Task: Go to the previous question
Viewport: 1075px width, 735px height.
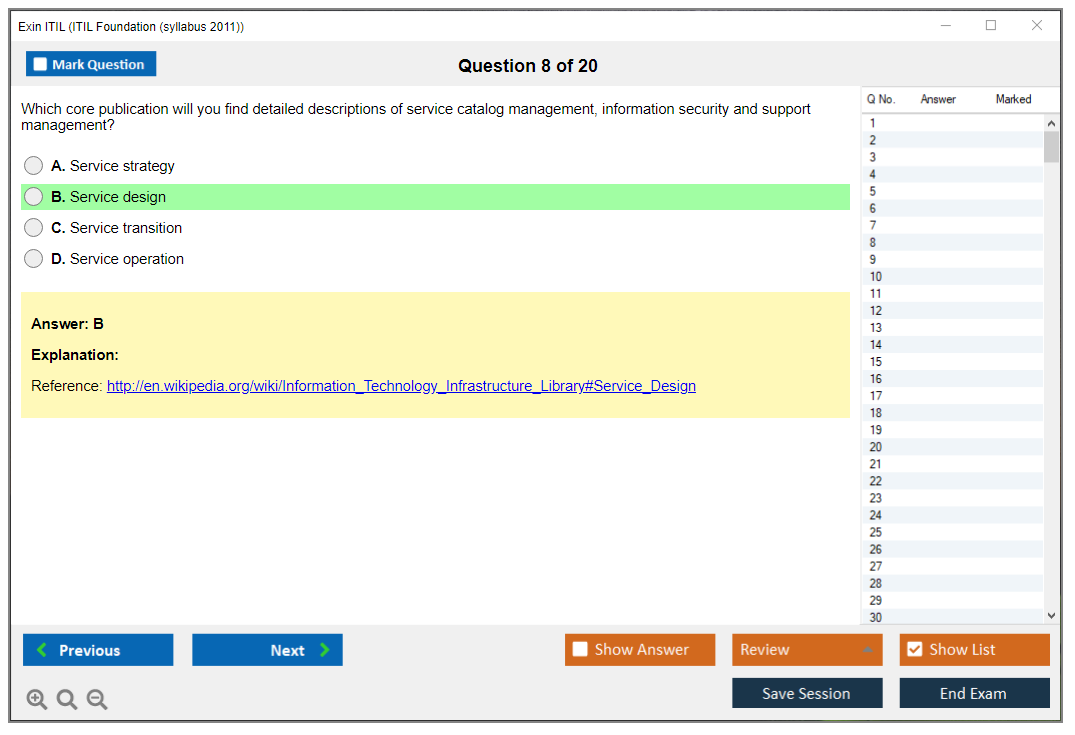Action: pos(98,650)
